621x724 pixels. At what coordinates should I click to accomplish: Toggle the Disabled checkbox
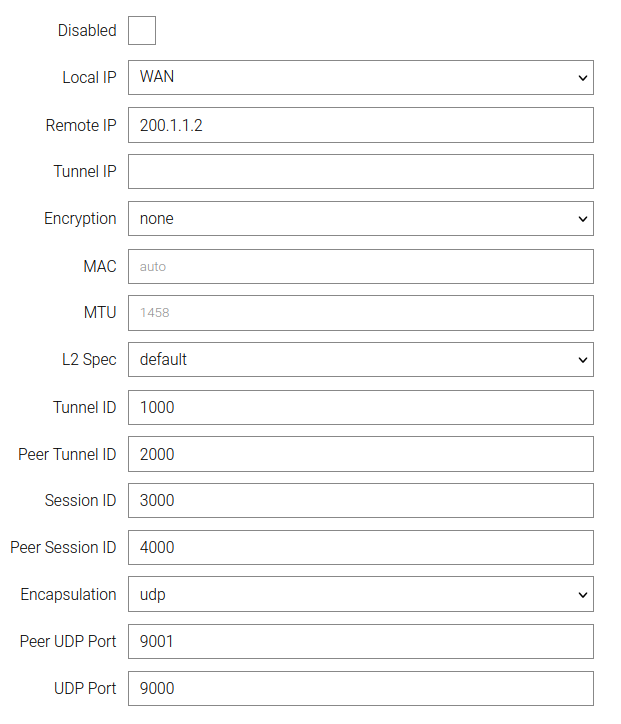click(142, 31)
